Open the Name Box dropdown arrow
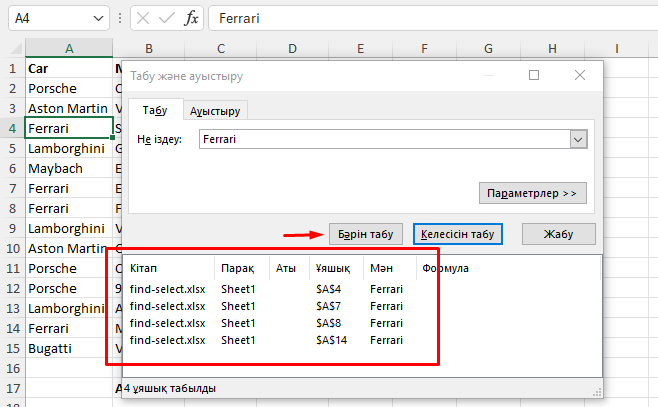658x407 pixels. coord(98,18)
